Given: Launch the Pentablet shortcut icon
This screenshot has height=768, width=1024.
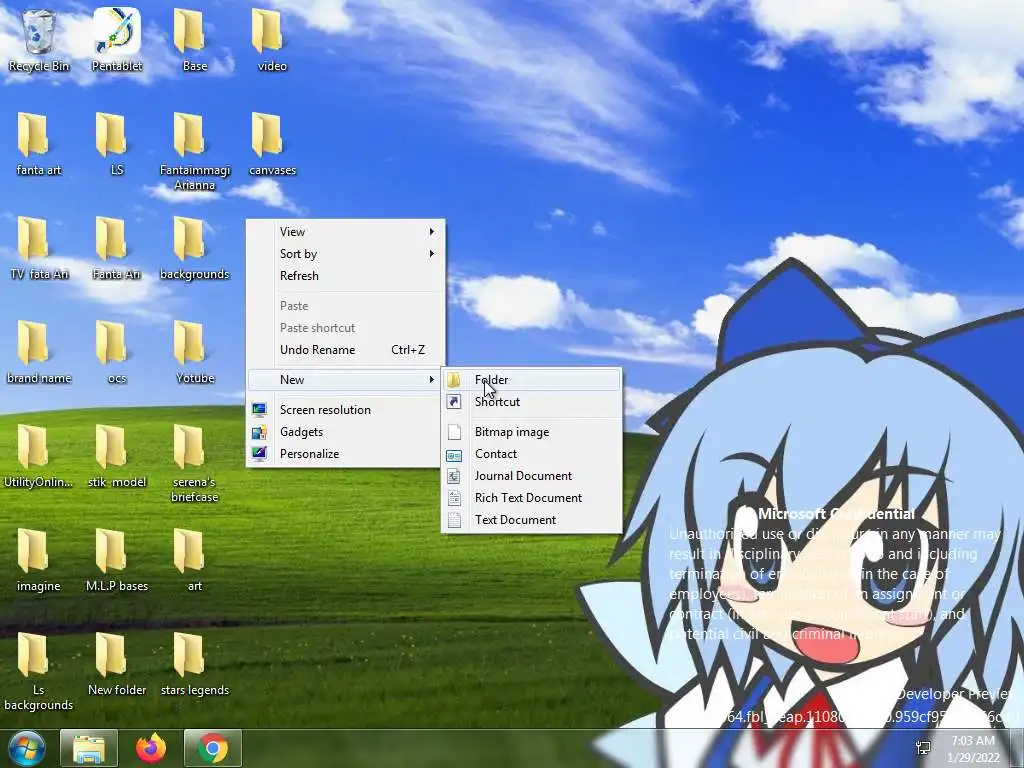Looking at the screenshot, I should click(117, 39).
